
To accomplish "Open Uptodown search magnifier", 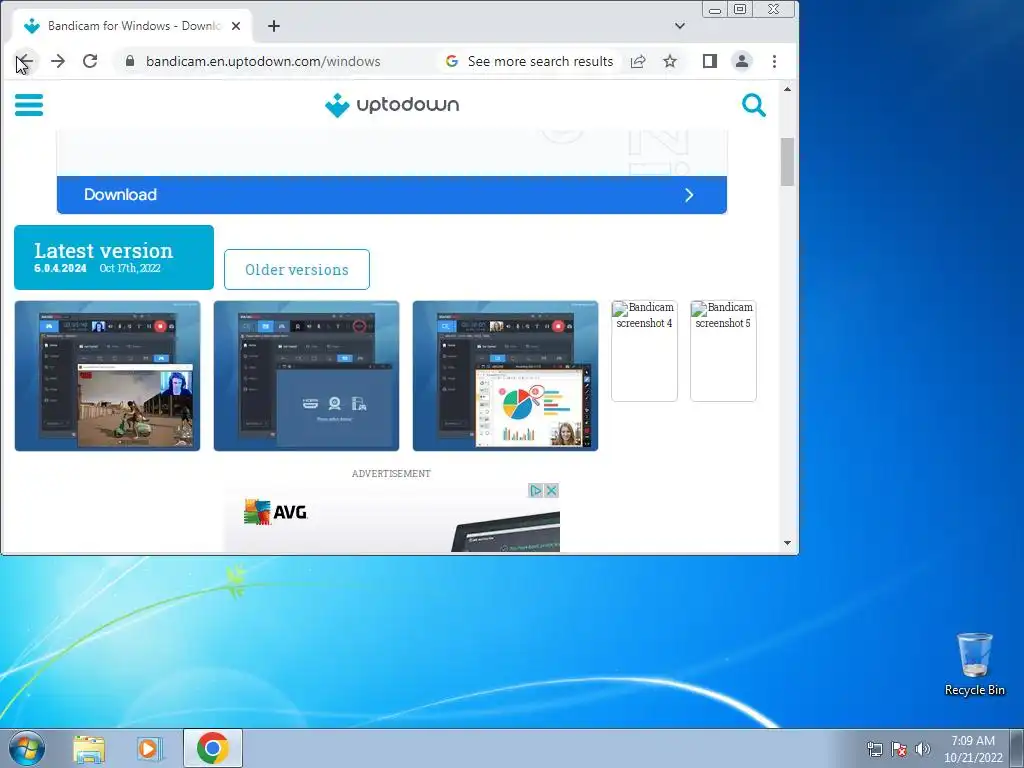I will coord(754,104).
